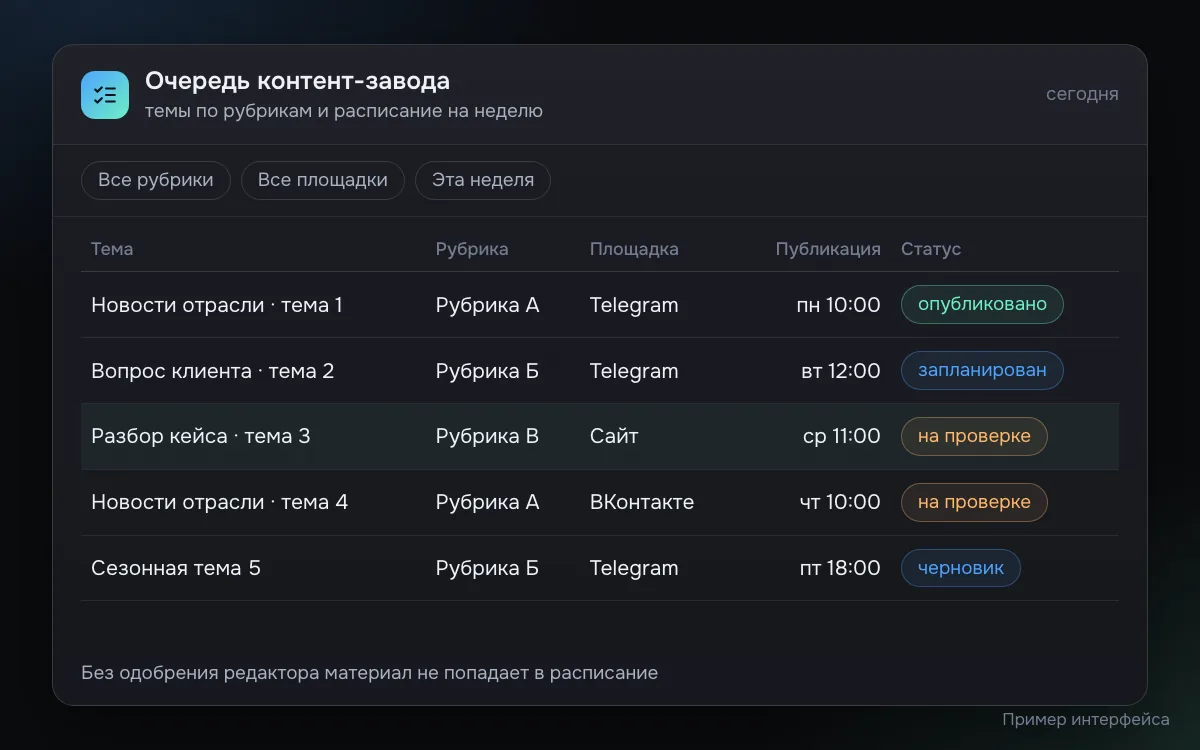Viewport: 1200px width, 750px height.
Task: Click "Рубрика Б" in Сезонная тема 5 row
Action: pyautogui.click(x=487, y=568)
